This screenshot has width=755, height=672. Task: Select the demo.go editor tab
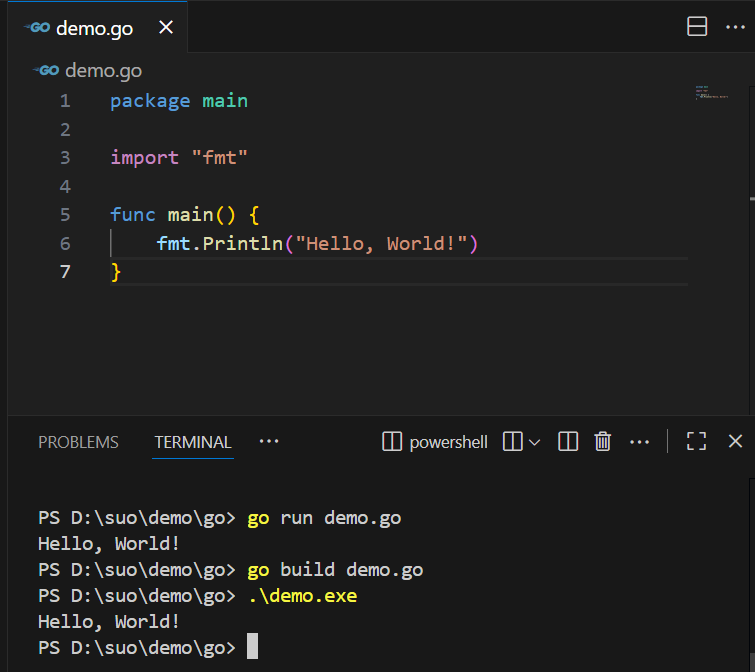pos(98,27)
